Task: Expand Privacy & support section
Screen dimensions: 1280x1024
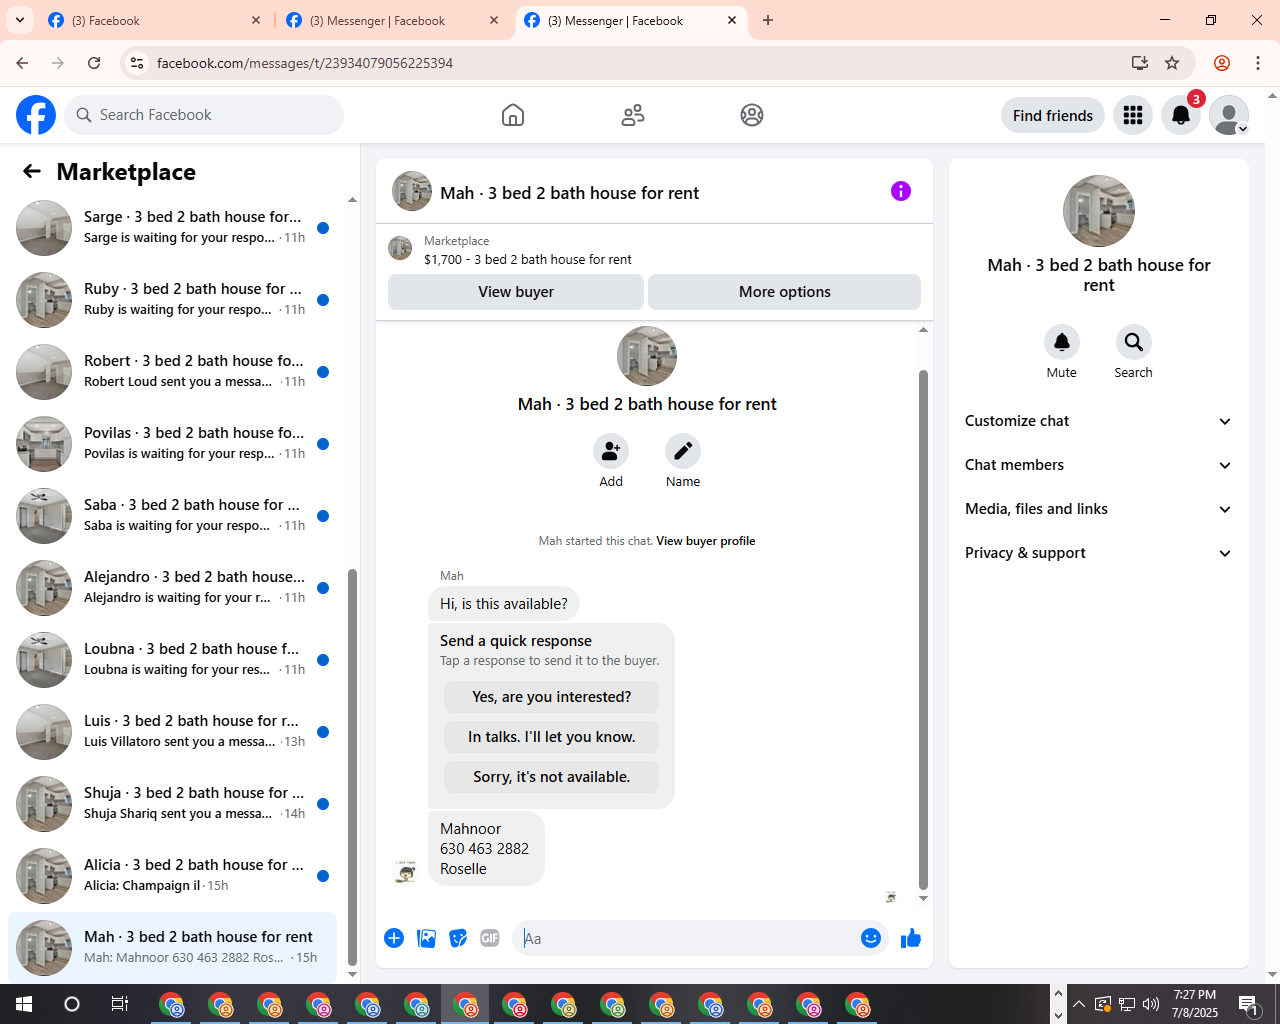Action: pyautogui.click(x=1098, y=553)
